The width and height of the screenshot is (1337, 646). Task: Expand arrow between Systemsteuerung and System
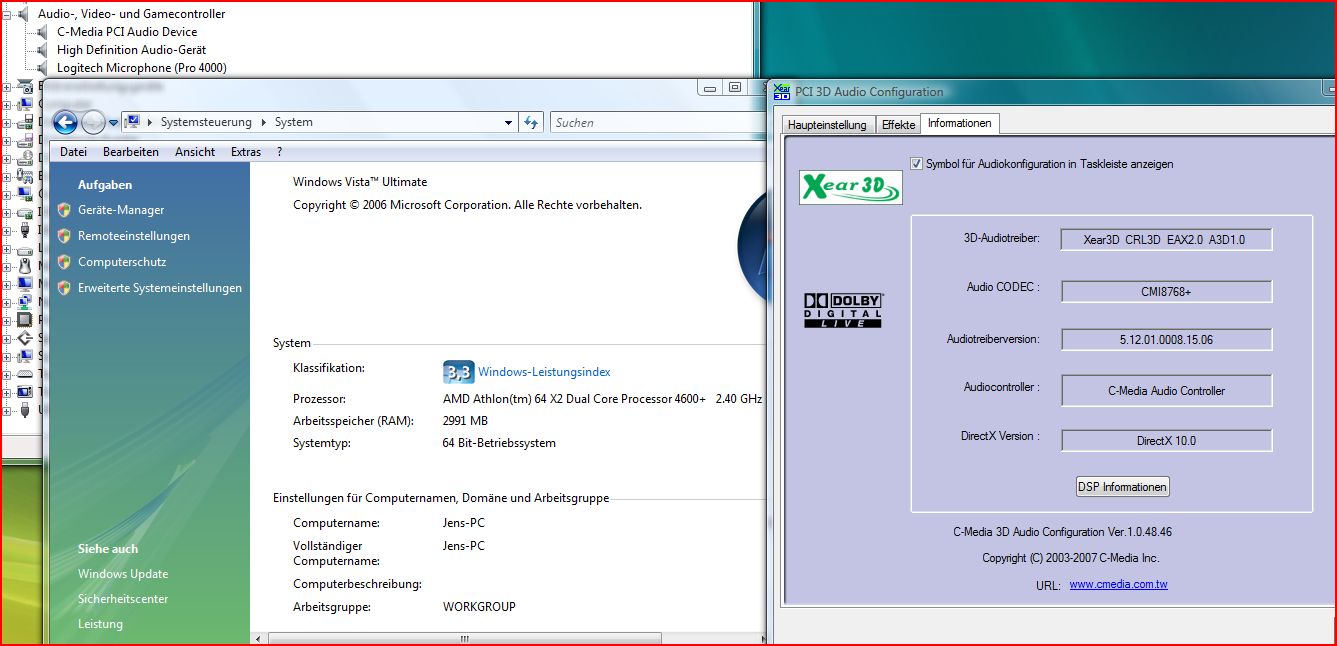pos(265,122)
